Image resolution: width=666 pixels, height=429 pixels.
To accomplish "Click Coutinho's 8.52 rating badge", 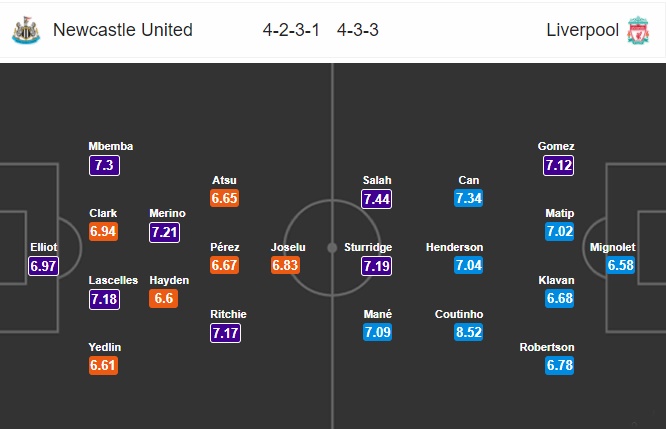I will click(x=469, y=332).
